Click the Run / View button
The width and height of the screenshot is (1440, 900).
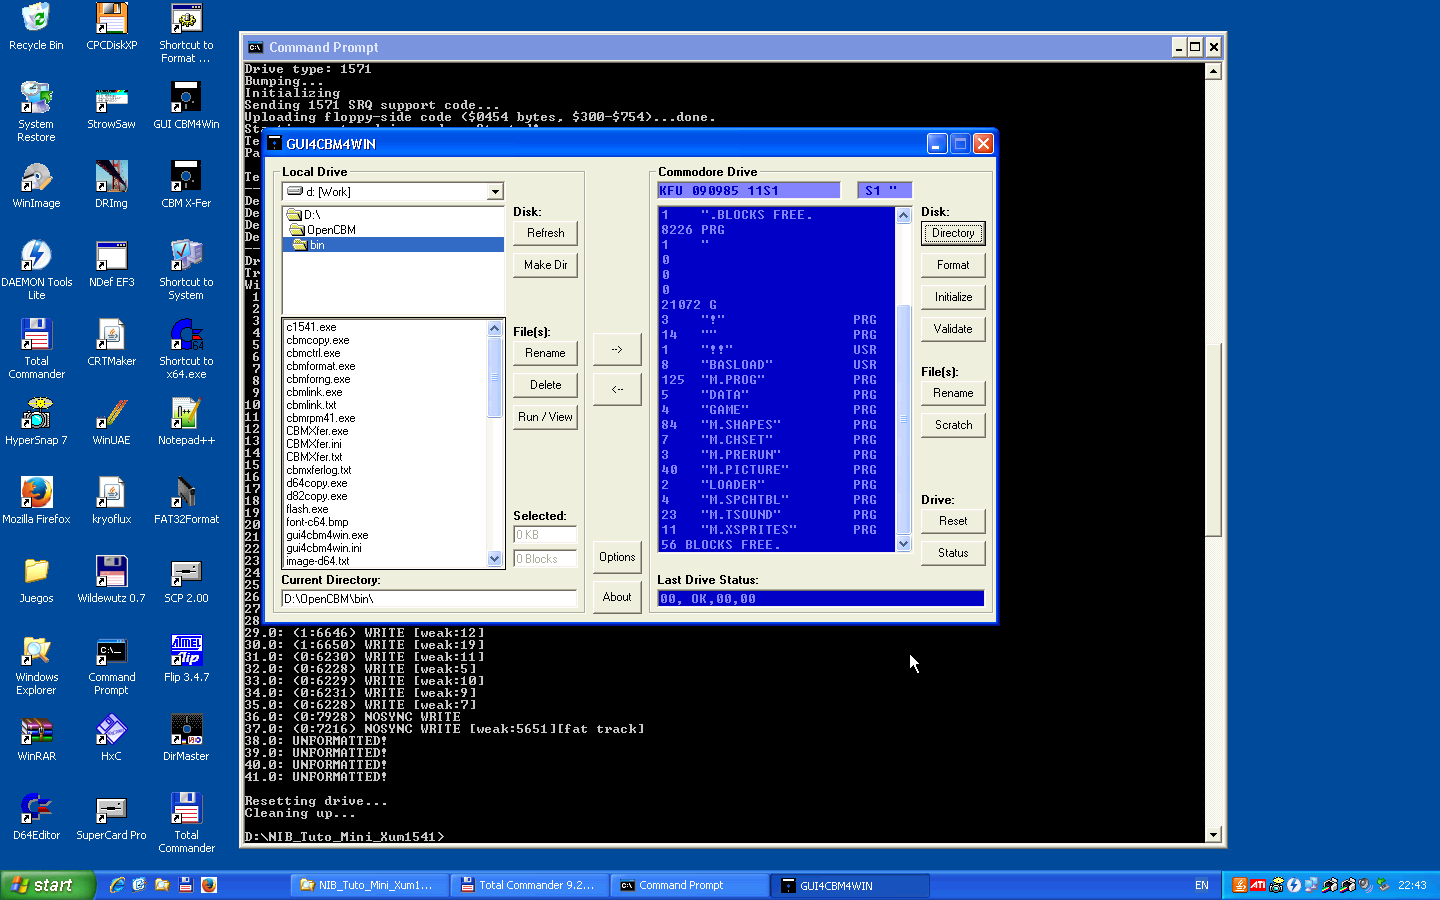pyautogui.click(x=545, y=417)
